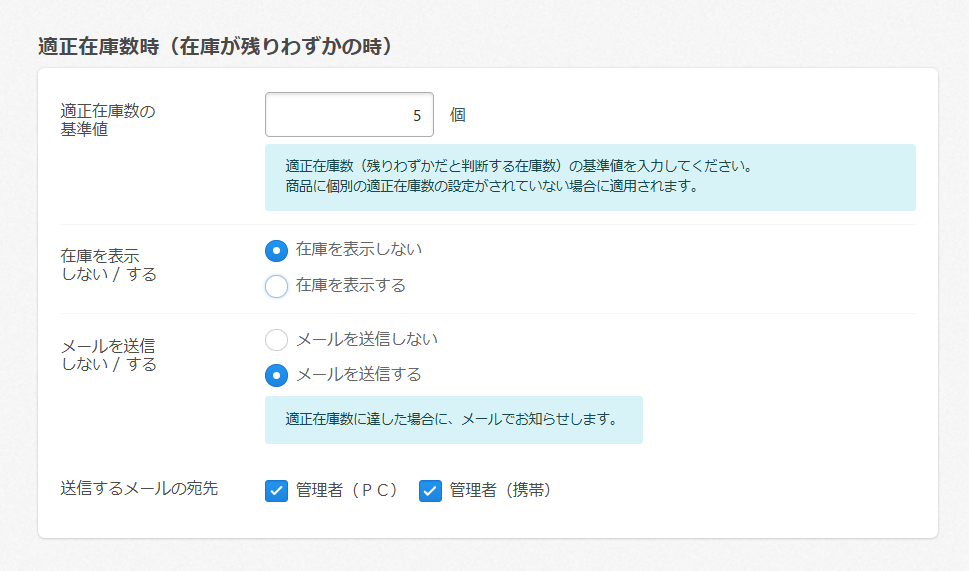Viewport: 969px width, 571px height.
Task: Uncheck the 管理者（ＰＣ） checkbox
Action: 277,491
